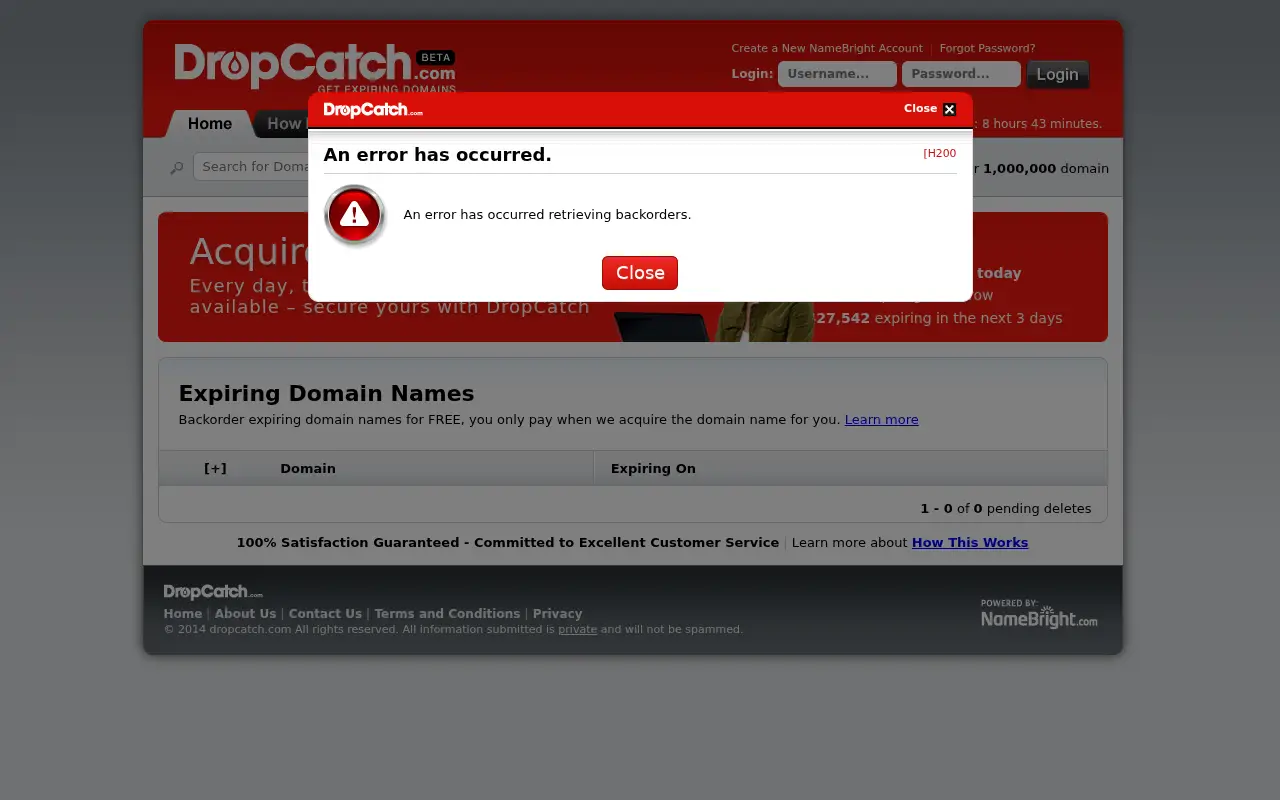This screenshot has height=800, width=1280.
Task: Open the Create a New NameBright Account link
Action: [827, 48]
